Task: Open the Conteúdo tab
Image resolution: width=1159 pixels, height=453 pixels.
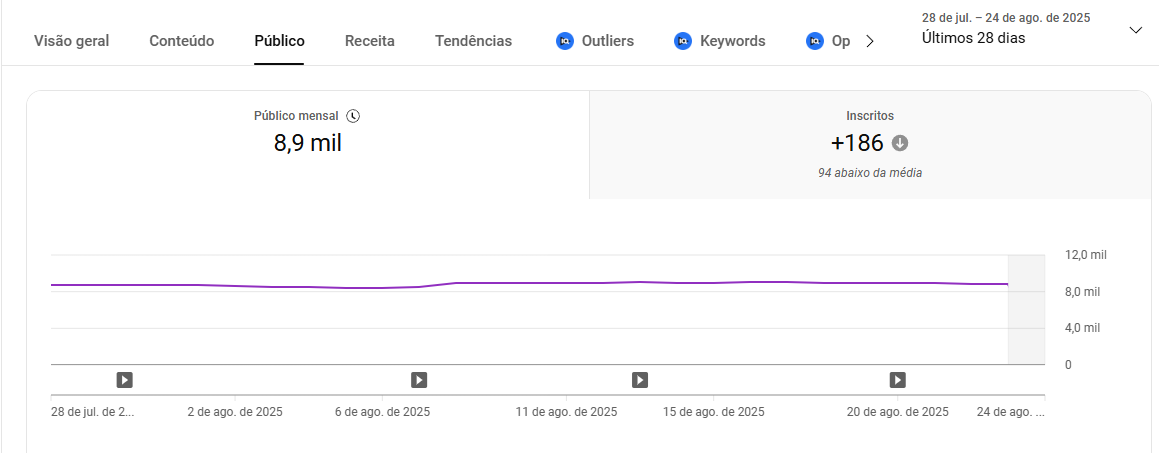Action: 182,41
